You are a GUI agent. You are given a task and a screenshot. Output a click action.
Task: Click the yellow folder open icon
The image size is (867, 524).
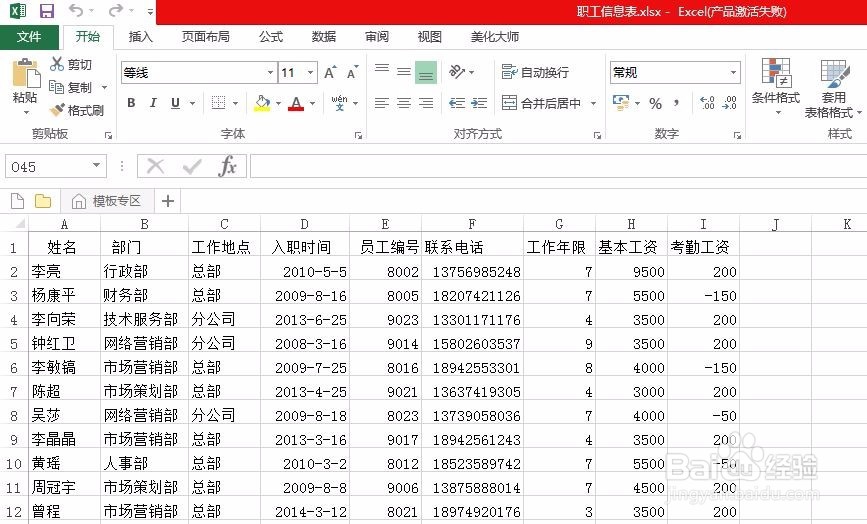pyautogui.click(x=43, y=201)
